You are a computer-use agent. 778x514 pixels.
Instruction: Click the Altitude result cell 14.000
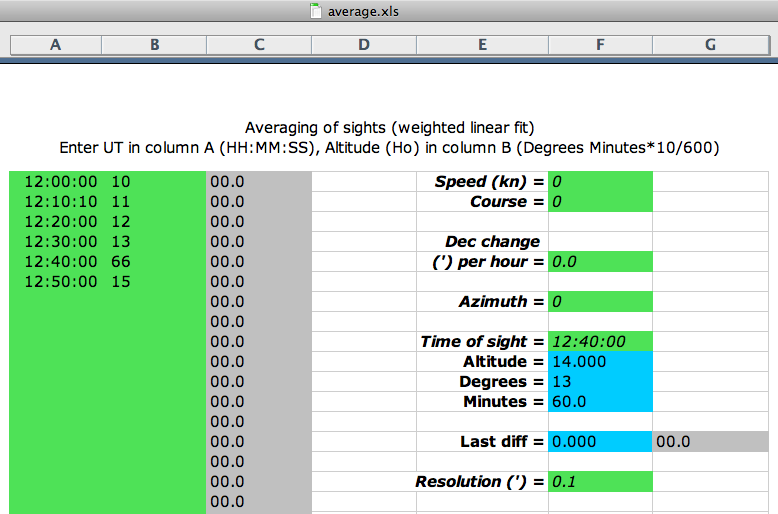point(600,362)
